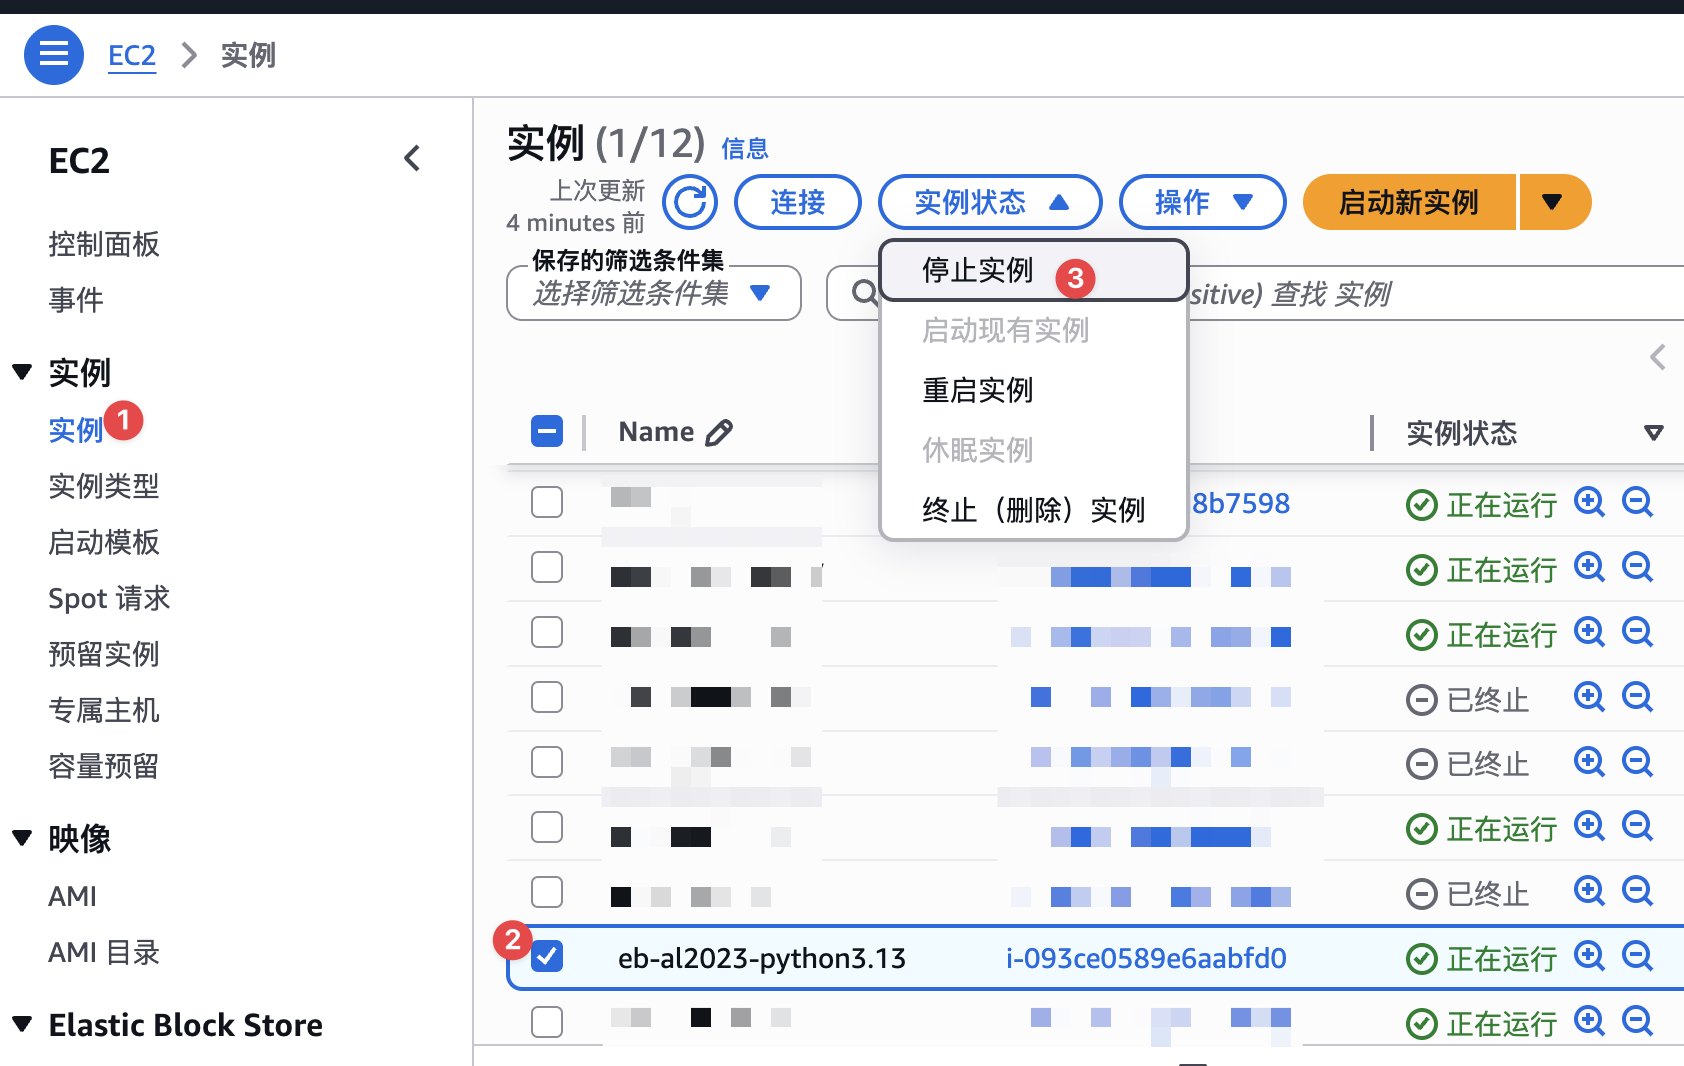This screenshot has width=1684, height=1066.
Task: Open the 信息 info link
Action: click(745, 149)
